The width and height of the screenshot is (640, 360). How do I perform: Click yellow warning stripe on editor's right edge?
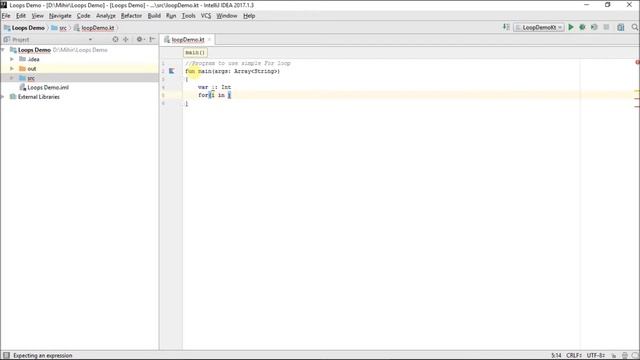pyautogui.click(x=637, y=91)
